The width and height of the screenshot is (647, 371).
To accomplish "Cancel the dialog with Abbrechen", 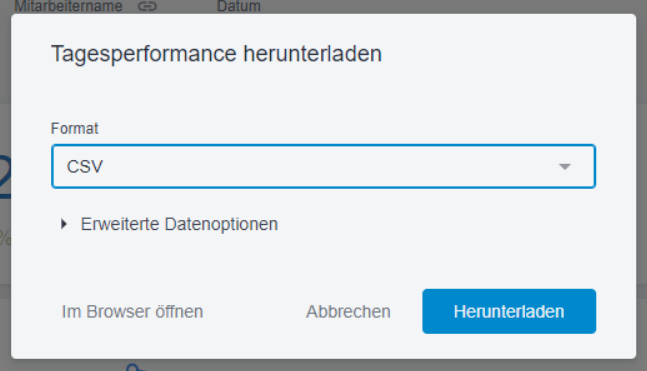I will [348, 312].
